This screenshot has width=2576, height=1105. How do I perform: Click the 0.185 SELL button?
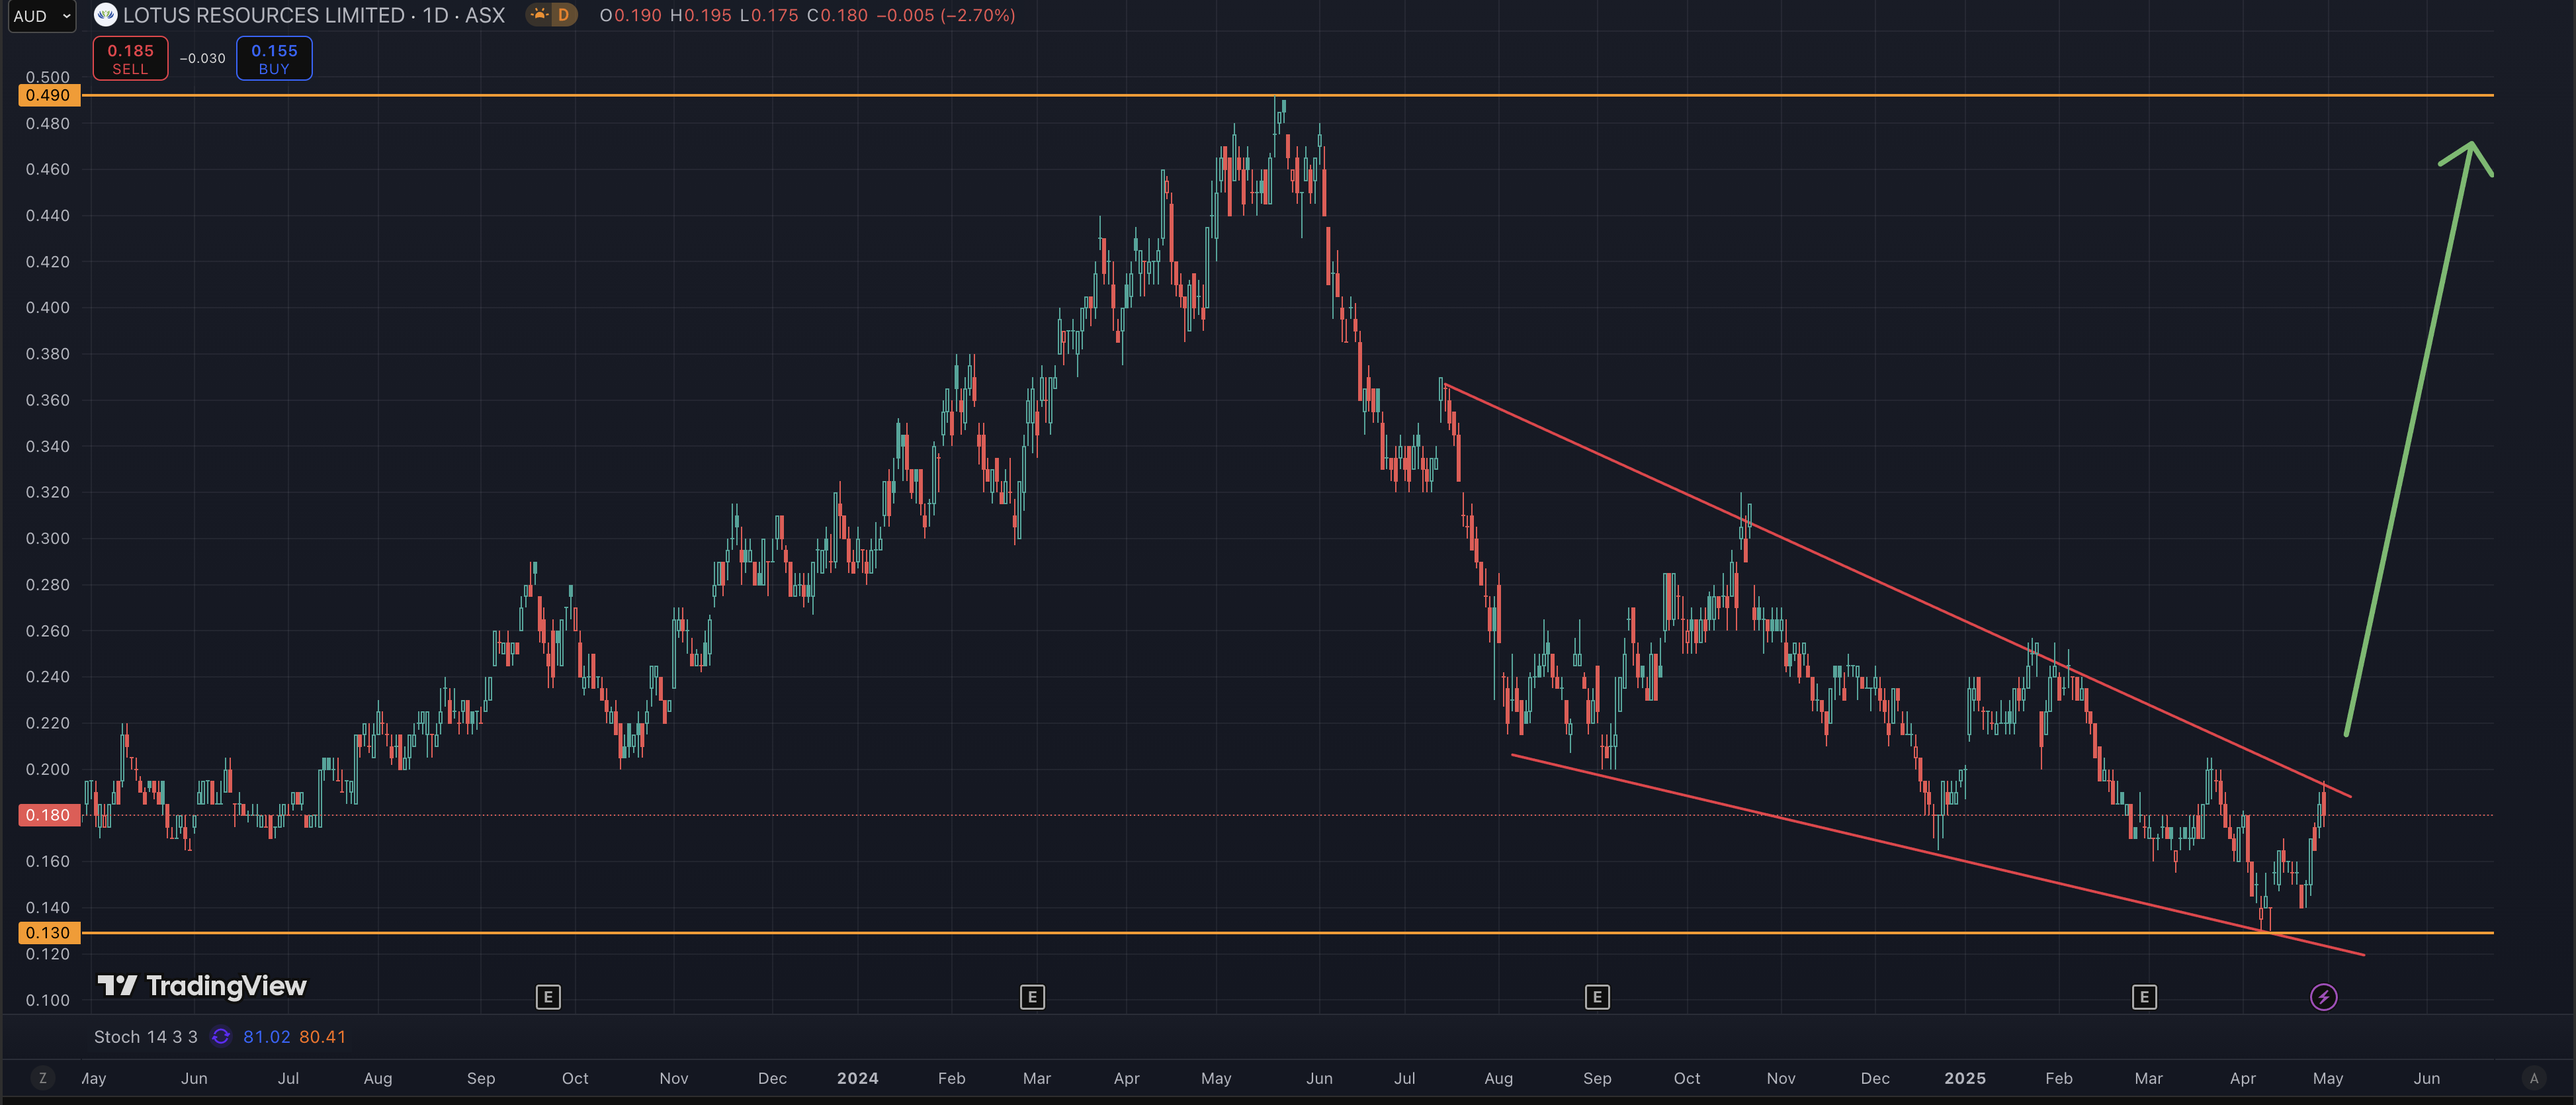click(130, 58)
